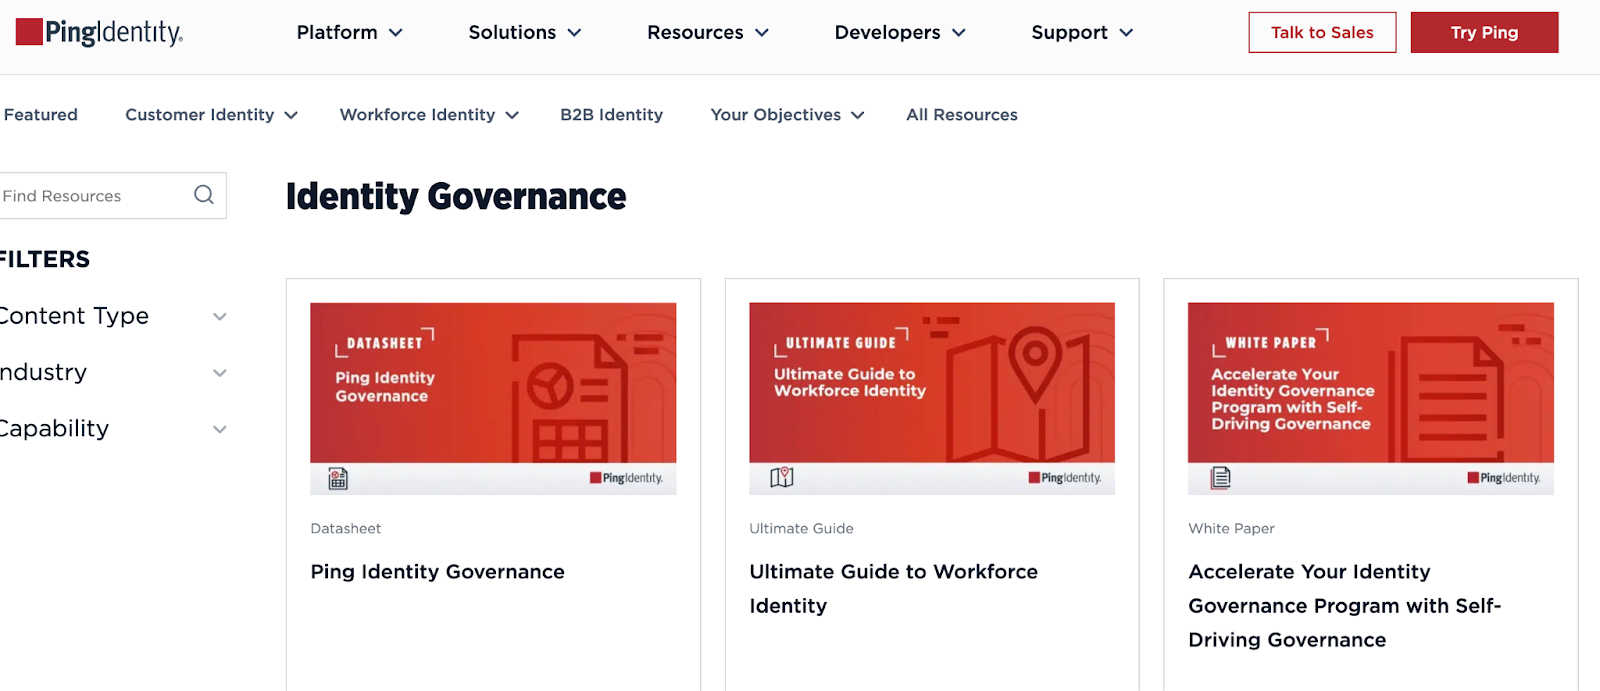This screenshot has height=691, width=1600.
Task: Click the Datasheet category label
Action: point(345,529)
